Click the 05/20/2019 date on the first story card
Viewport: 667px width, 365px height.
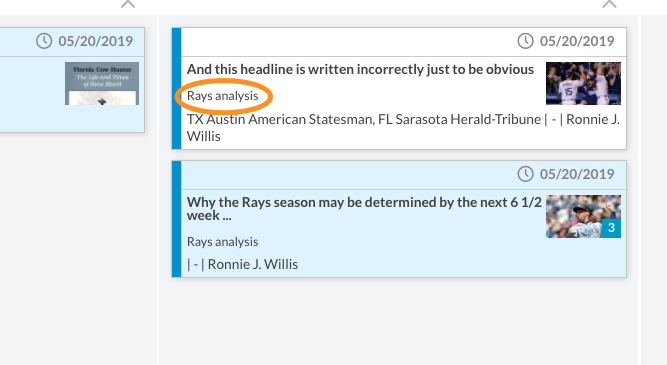pyautogui.click(x=577, y=41)
